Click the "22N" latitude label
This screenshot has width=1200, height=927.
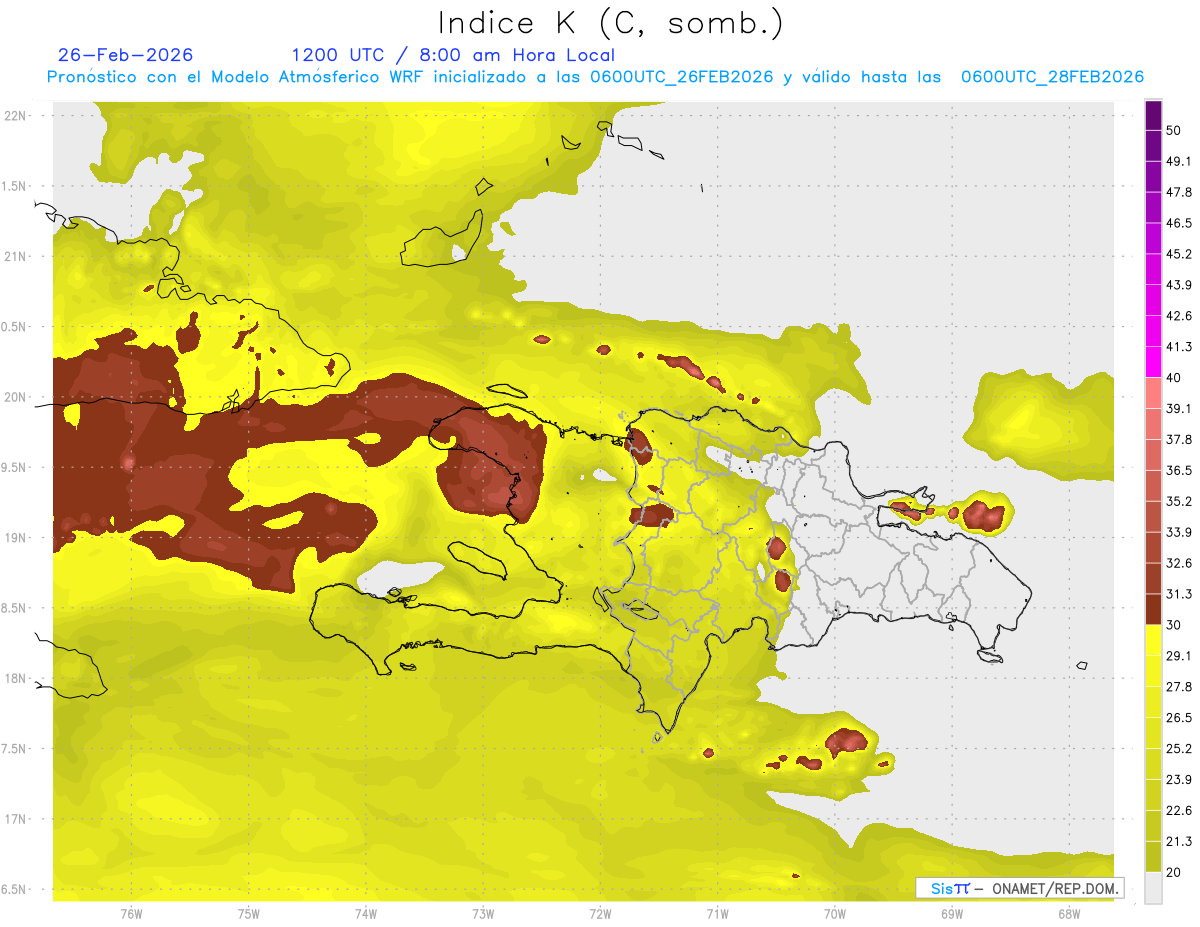pos(17,116)
